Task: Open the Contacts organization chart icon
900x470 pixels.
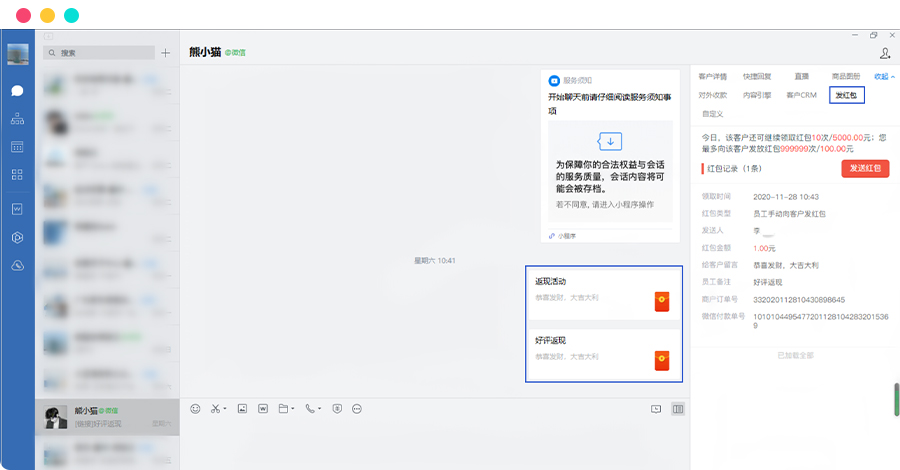Action: pos(17,119)
